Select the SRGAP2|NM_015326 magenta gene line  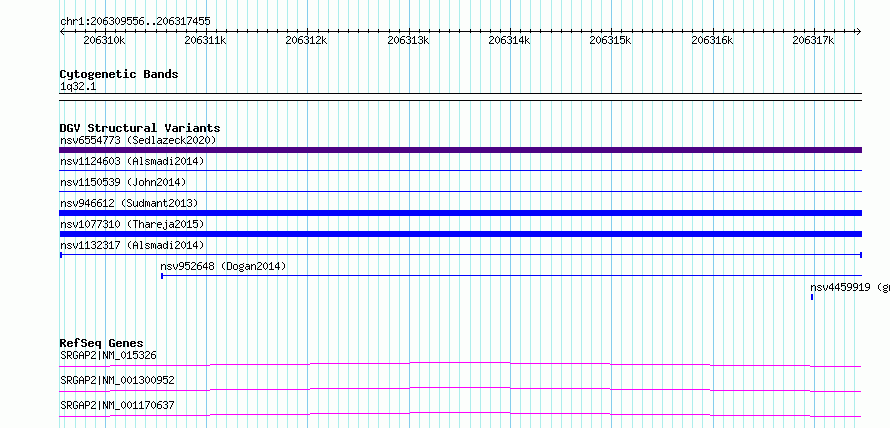pos(460,364)
